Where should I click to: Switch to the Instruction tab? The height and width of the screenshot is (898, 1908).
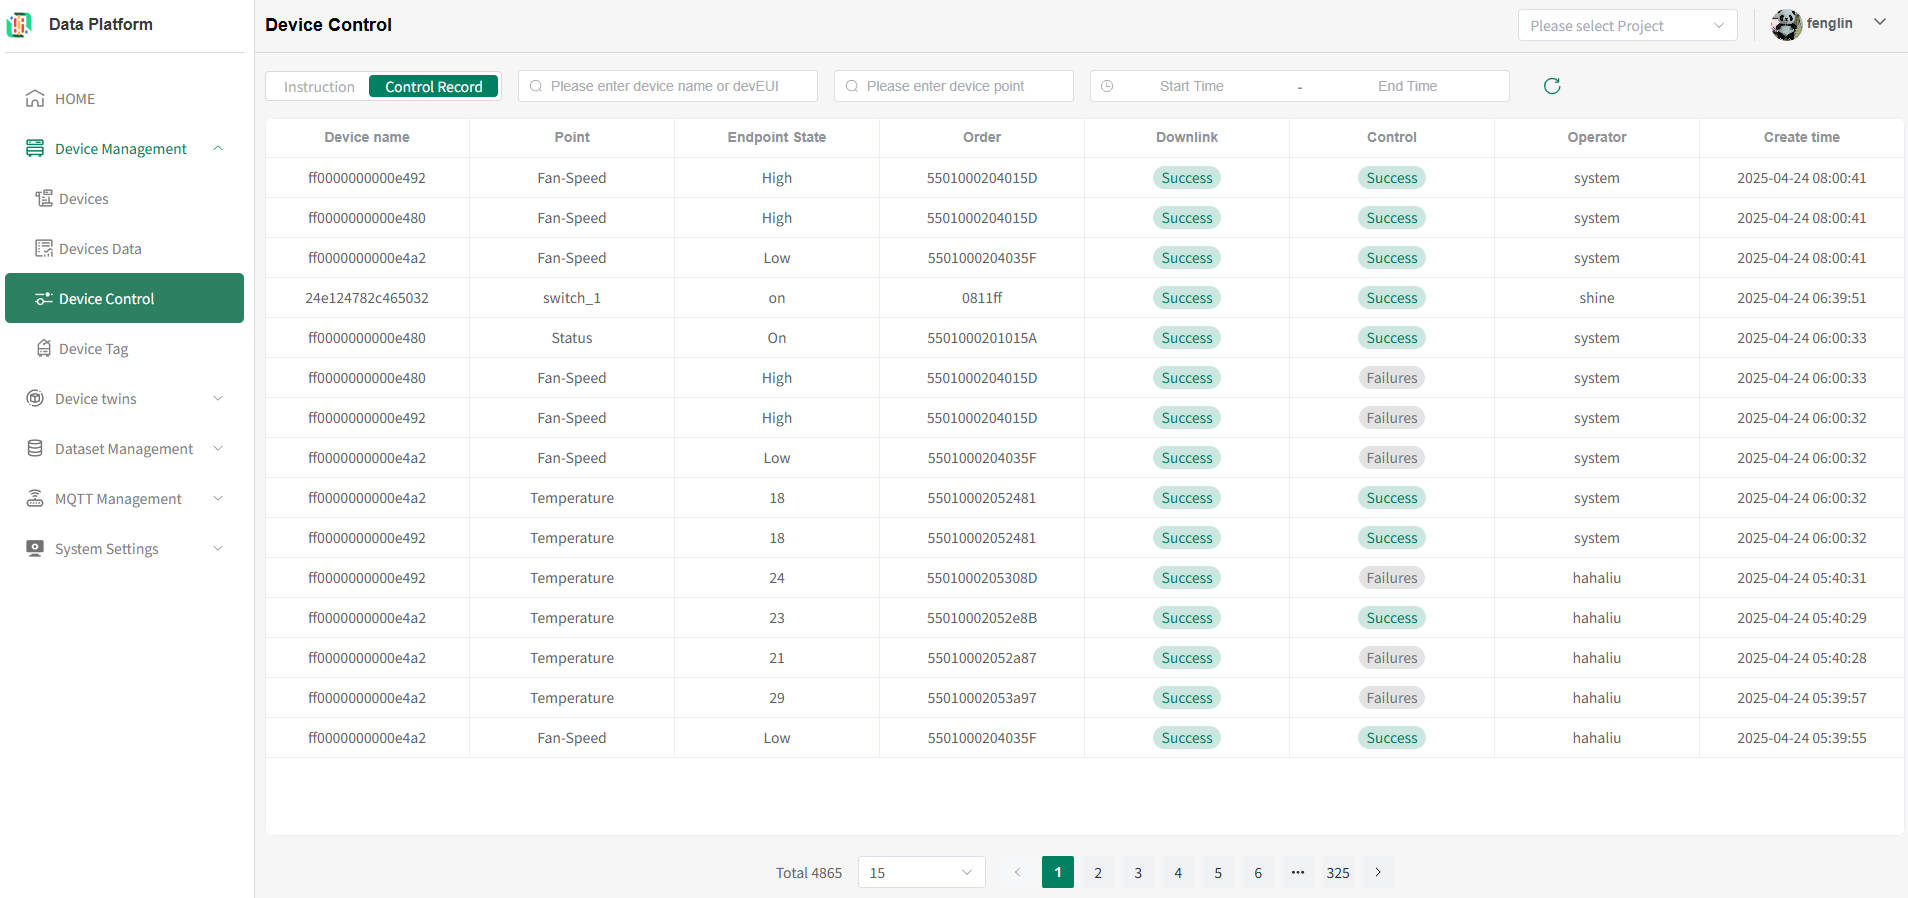coord(319,87)
